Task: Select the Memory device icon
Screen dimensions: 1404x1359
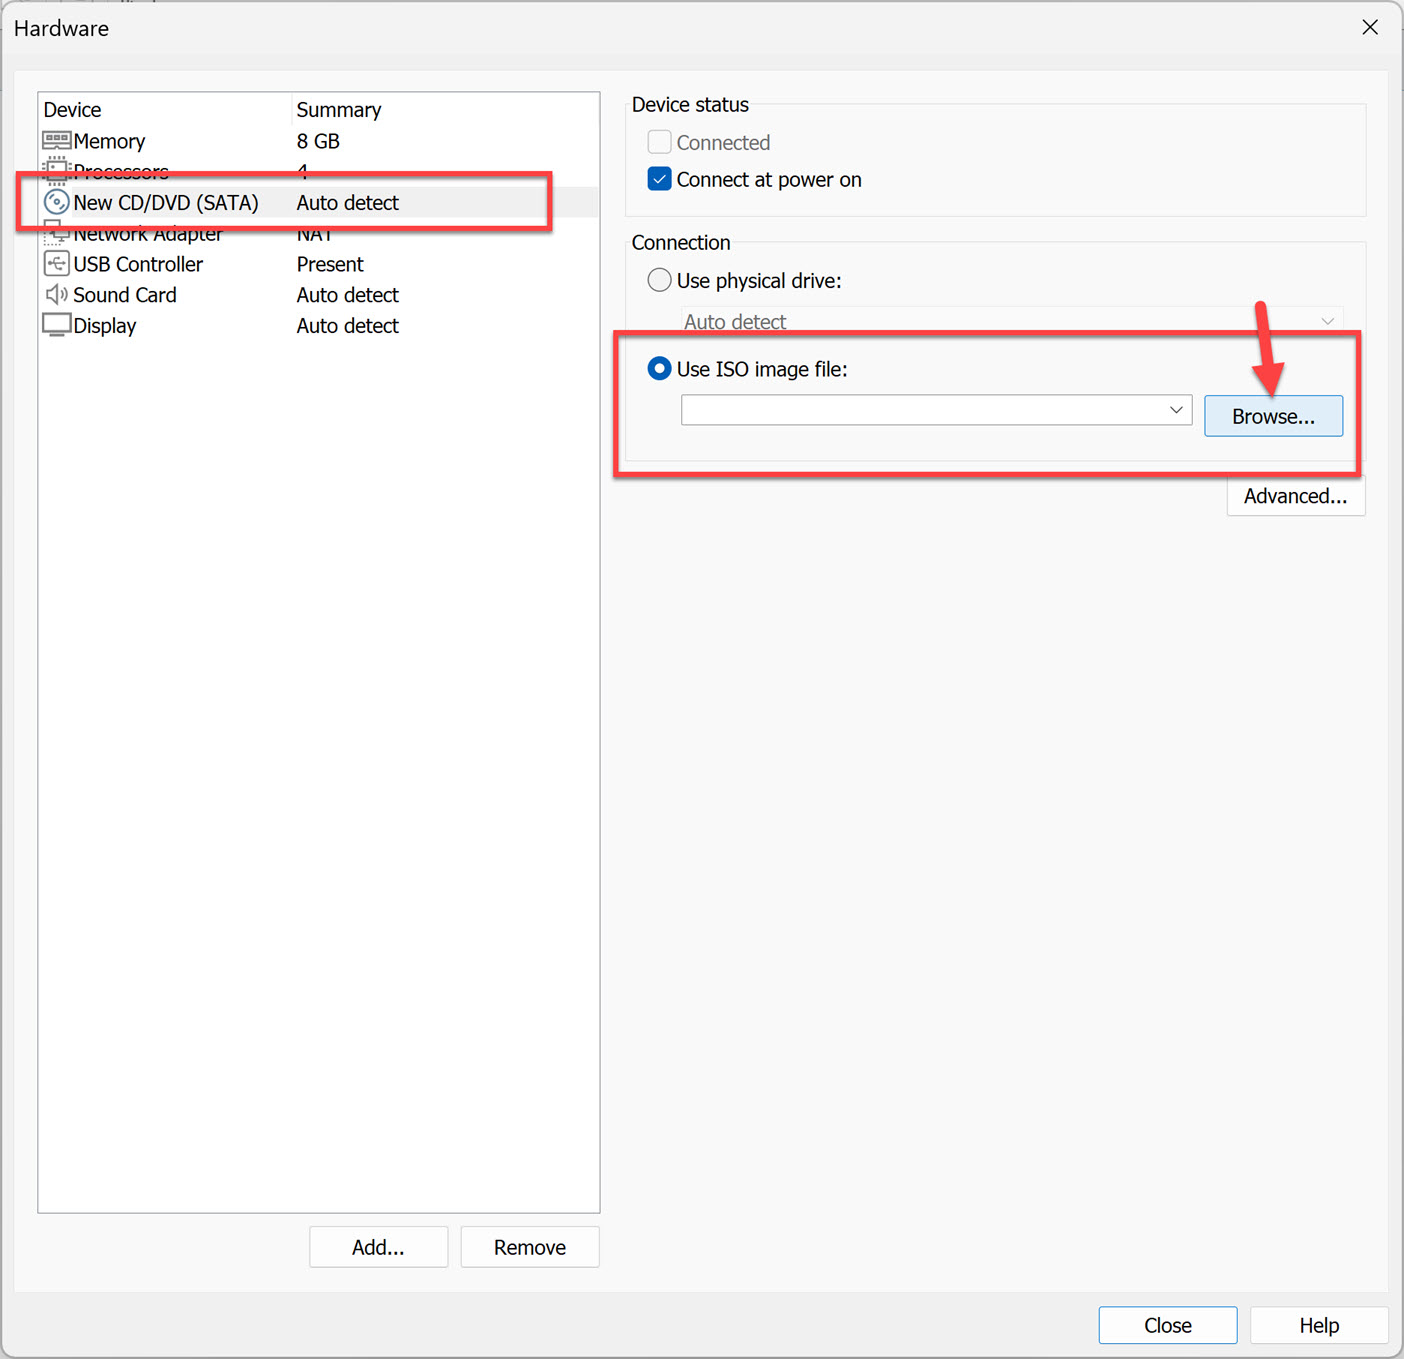Action: [56, 141]
